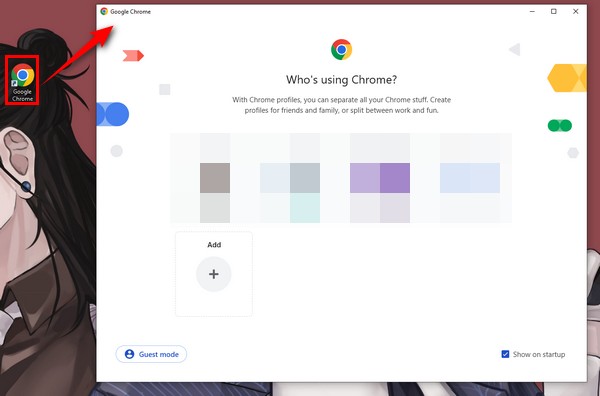
Task: Open Guest mode browsing
Action: click(x=151, y=354)
